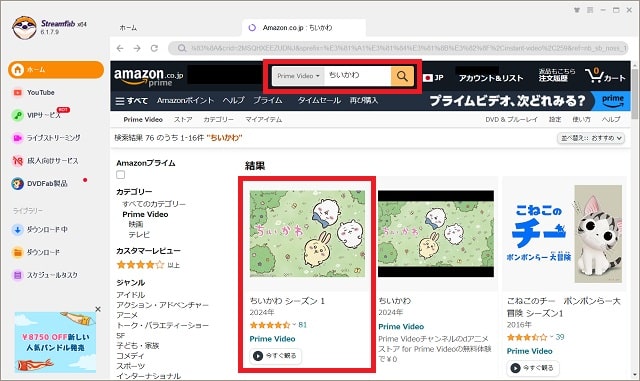The image size is (640, 381).
Task: Go back in the browser
Action: point(120,48)
